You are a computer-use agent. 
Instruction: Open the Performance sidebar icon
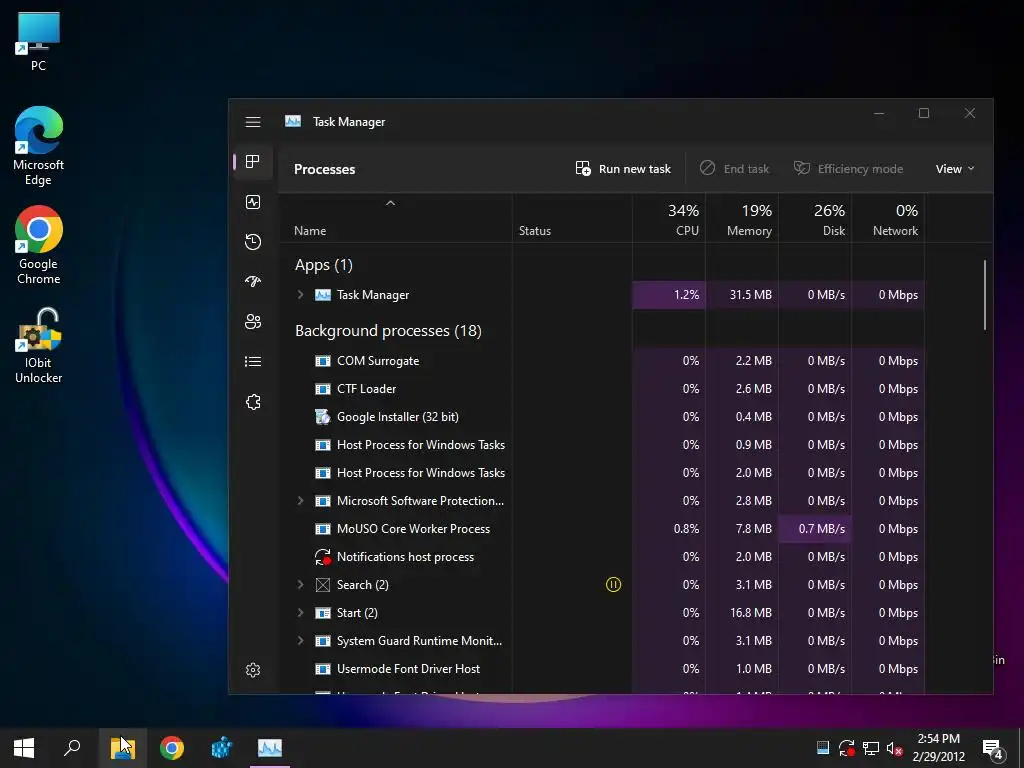point(253,202)
